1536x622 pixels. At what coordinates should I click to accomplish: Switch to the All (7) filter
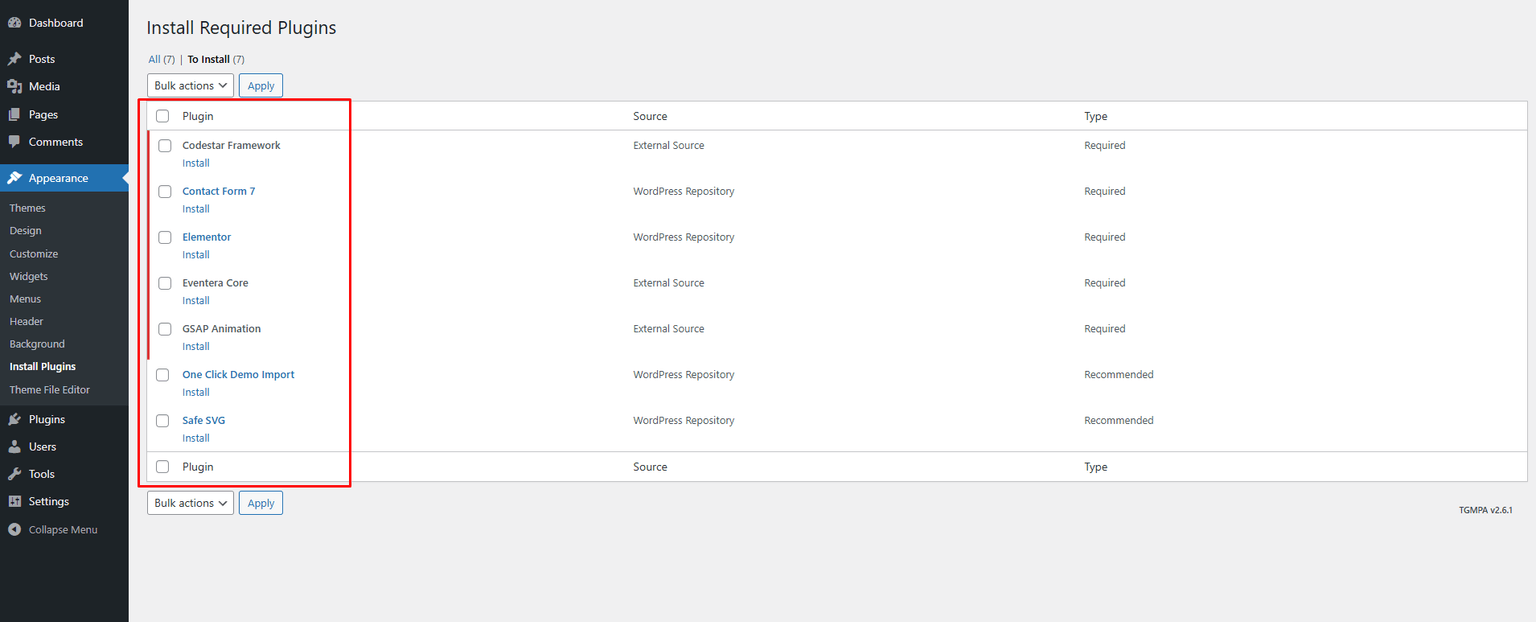pos(161,59)
